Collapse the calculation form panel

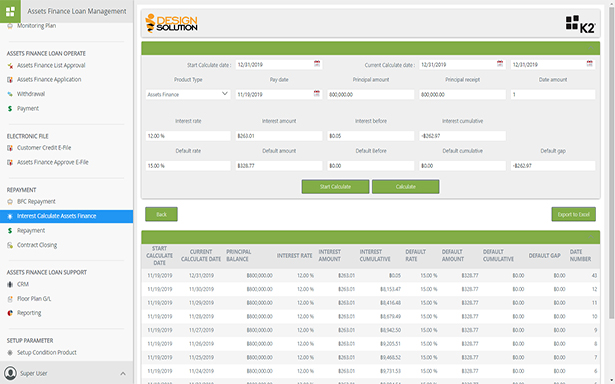click(x=591, y=48)
